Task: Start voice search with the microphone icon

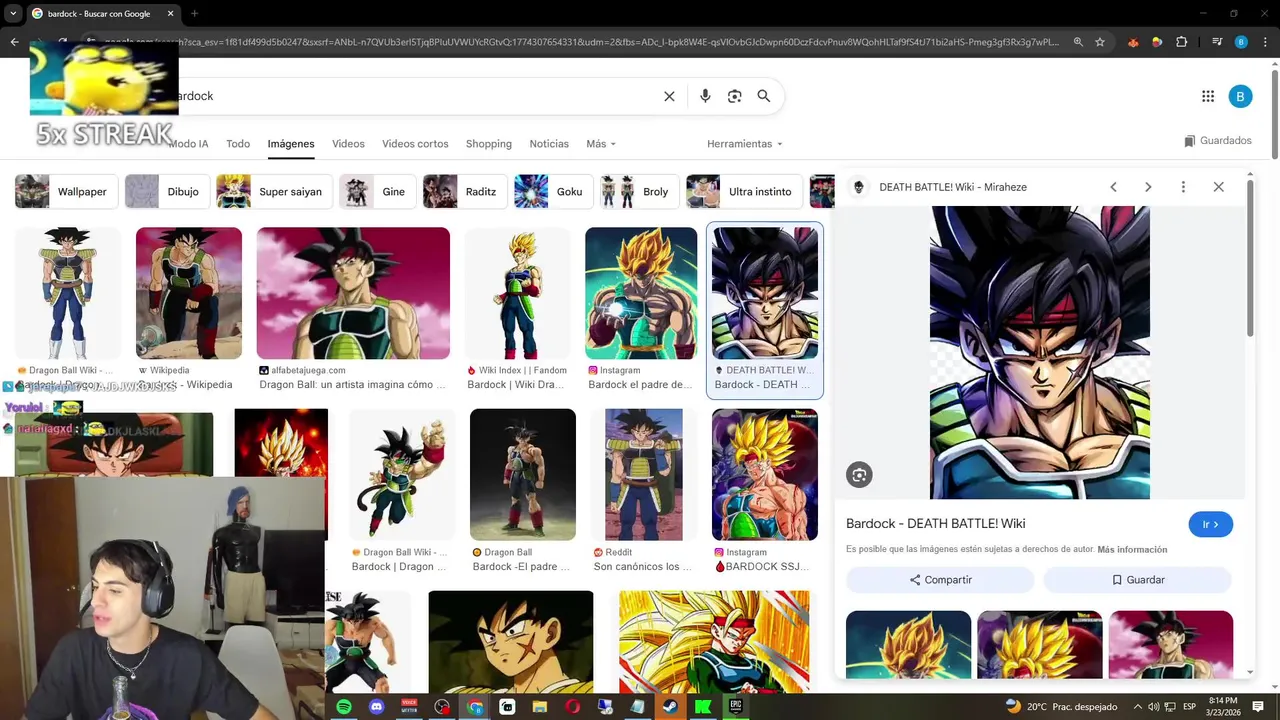Action: click(705, 96)
